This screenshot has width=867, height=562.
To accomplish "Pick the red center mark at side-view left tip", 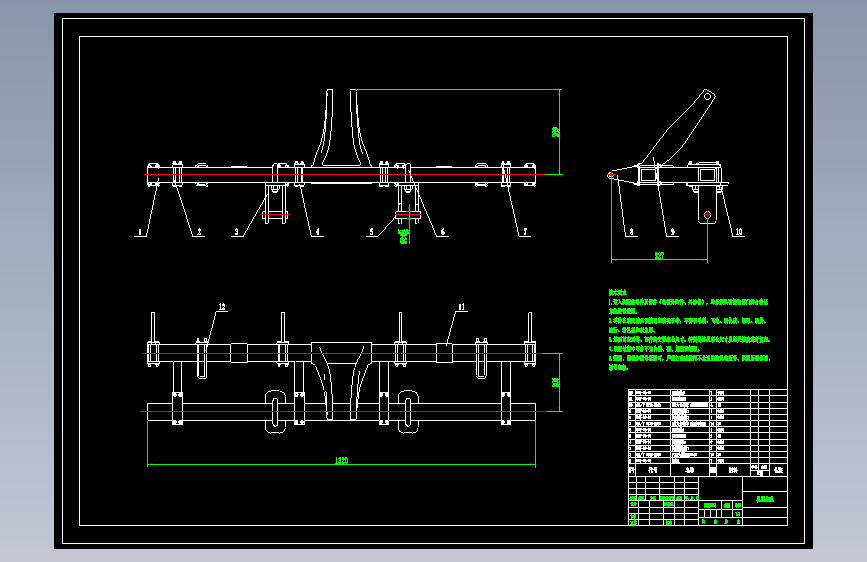I will coord(611,175).
